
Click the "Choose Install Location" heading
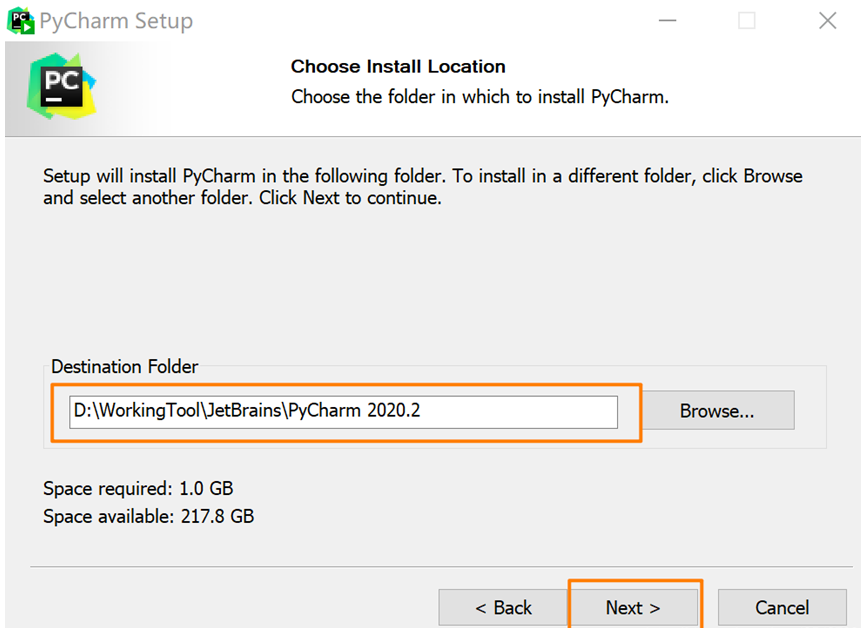398,67
